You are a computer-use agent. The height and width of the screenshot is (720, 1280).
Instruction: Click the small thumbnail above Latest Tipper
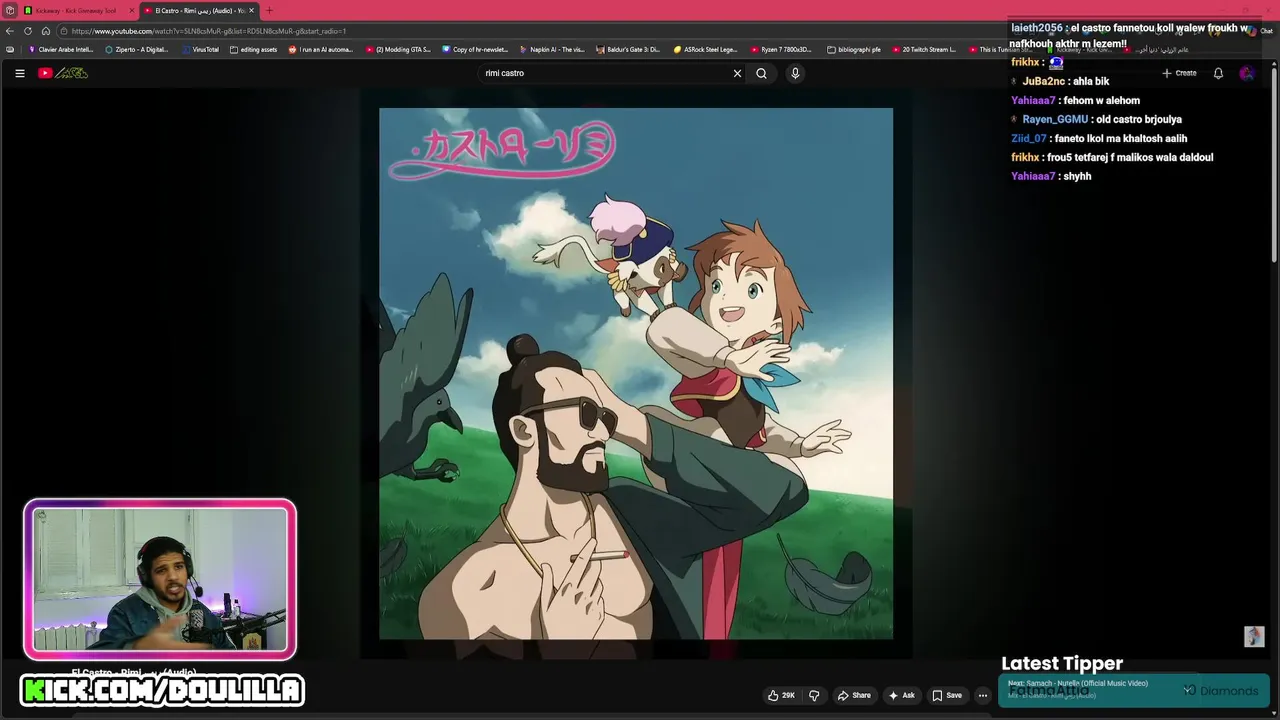point(1254,637)
